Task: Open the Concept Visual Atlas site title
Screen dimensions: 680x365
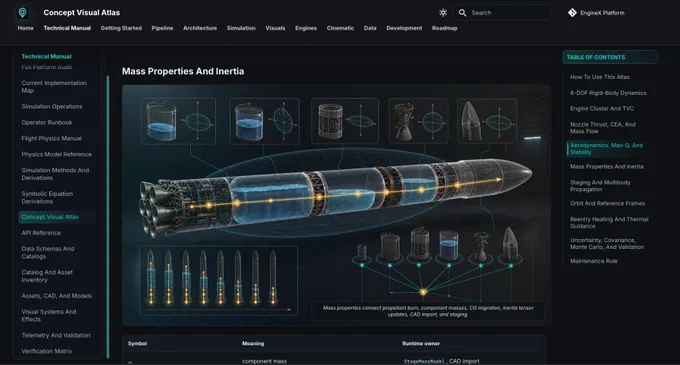Action: tap(82, 13)
